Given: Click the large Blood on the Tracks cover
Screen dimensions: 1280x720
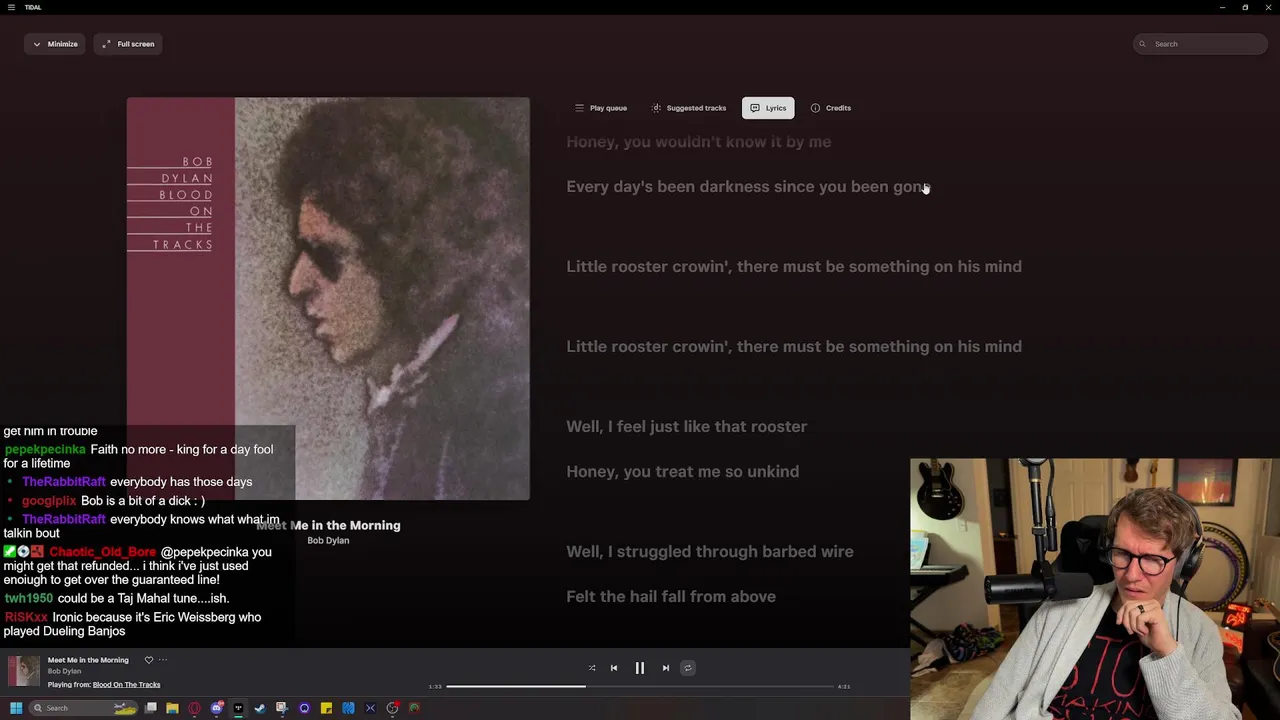Looking at the screenshot, I should 328,298.
